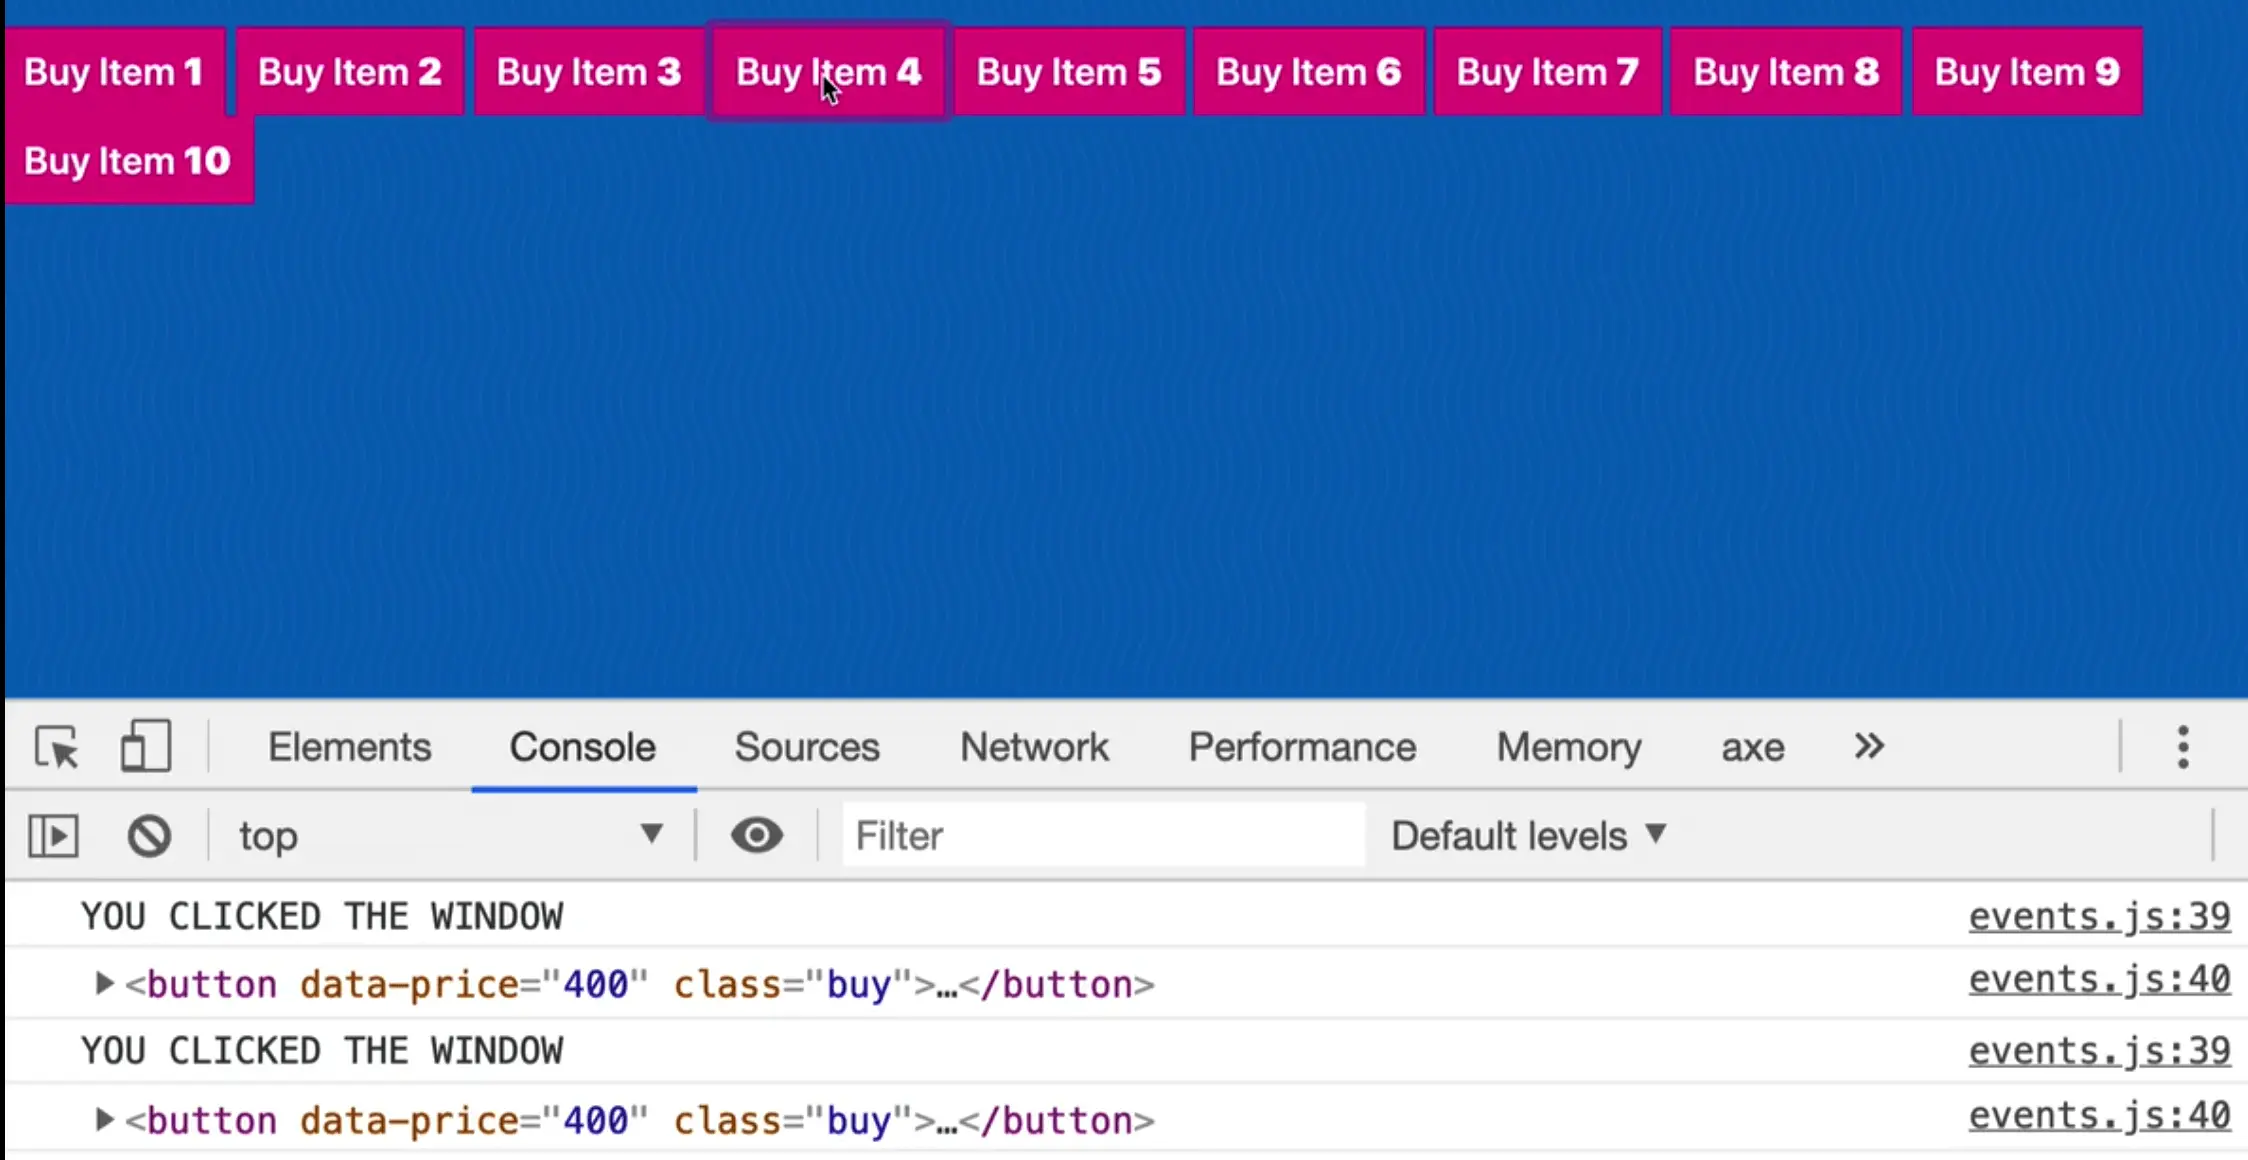This screenshot has width=2248, height=1160.
Task: Open the top context selector dropdown
Action: [450, 836]
